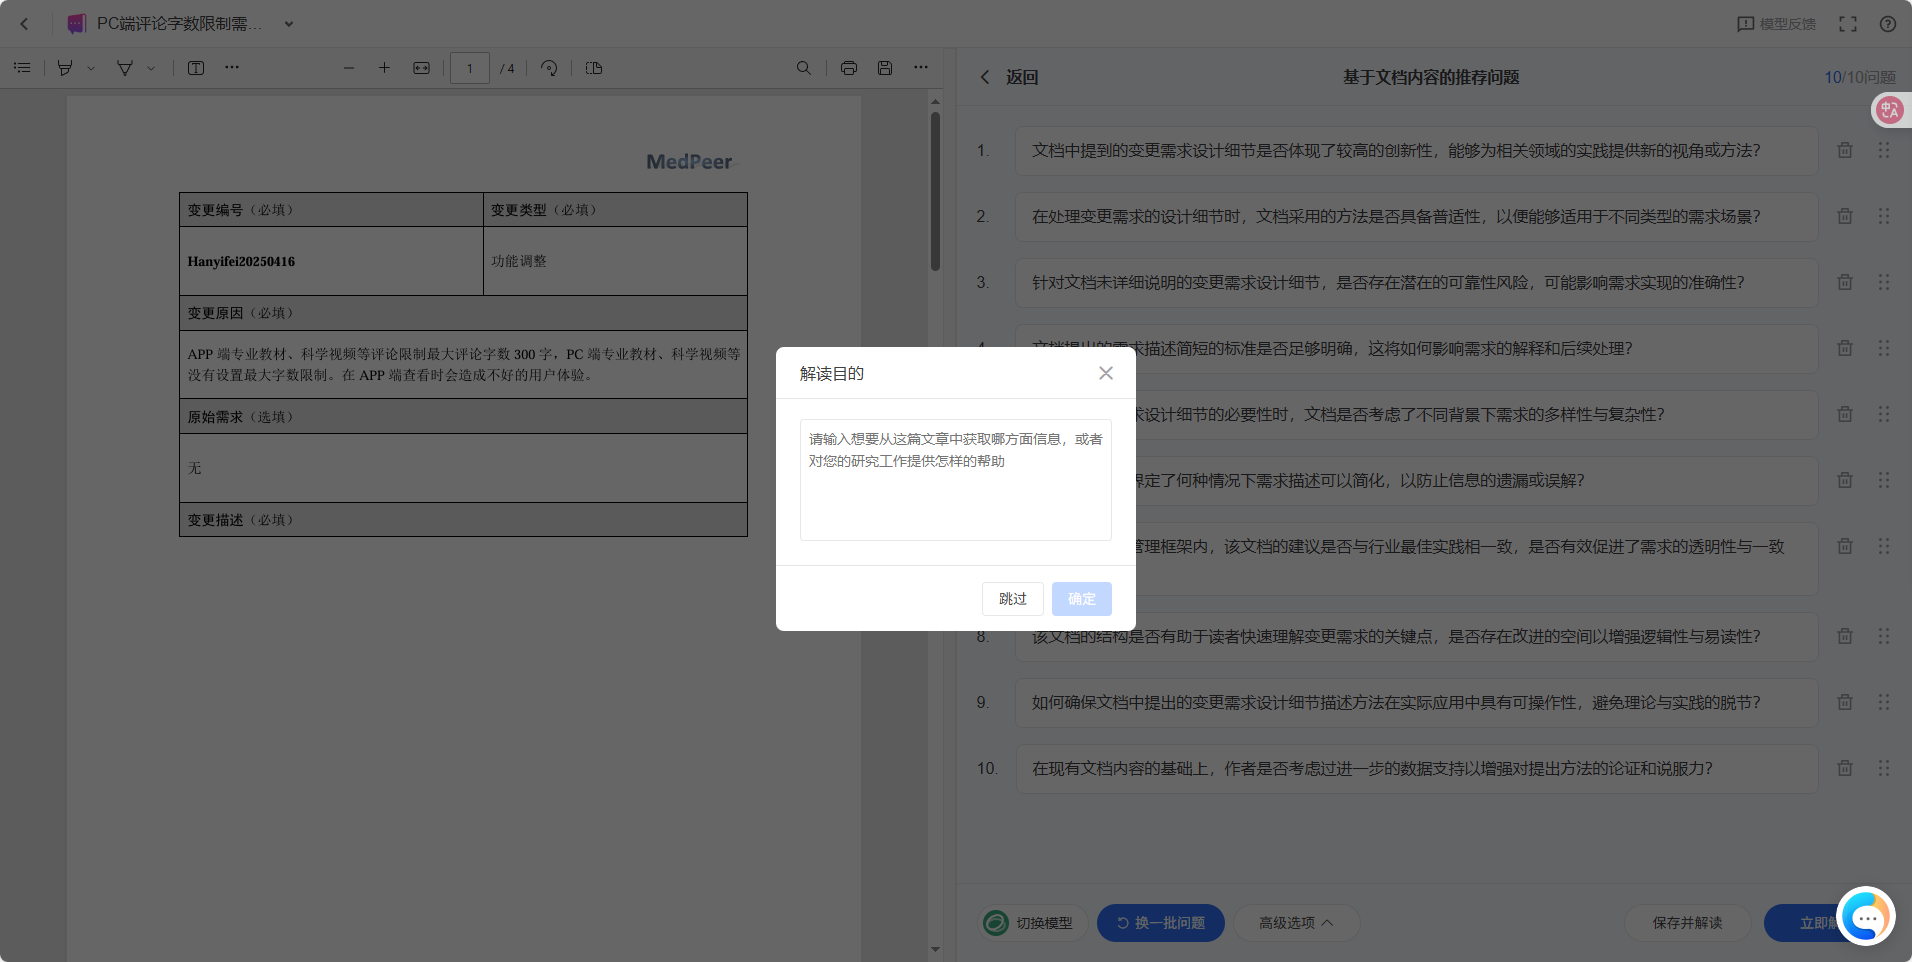Screen dimensions: 1912x962
Task: Zoom in on the PDF page
Action: point(384,68)
